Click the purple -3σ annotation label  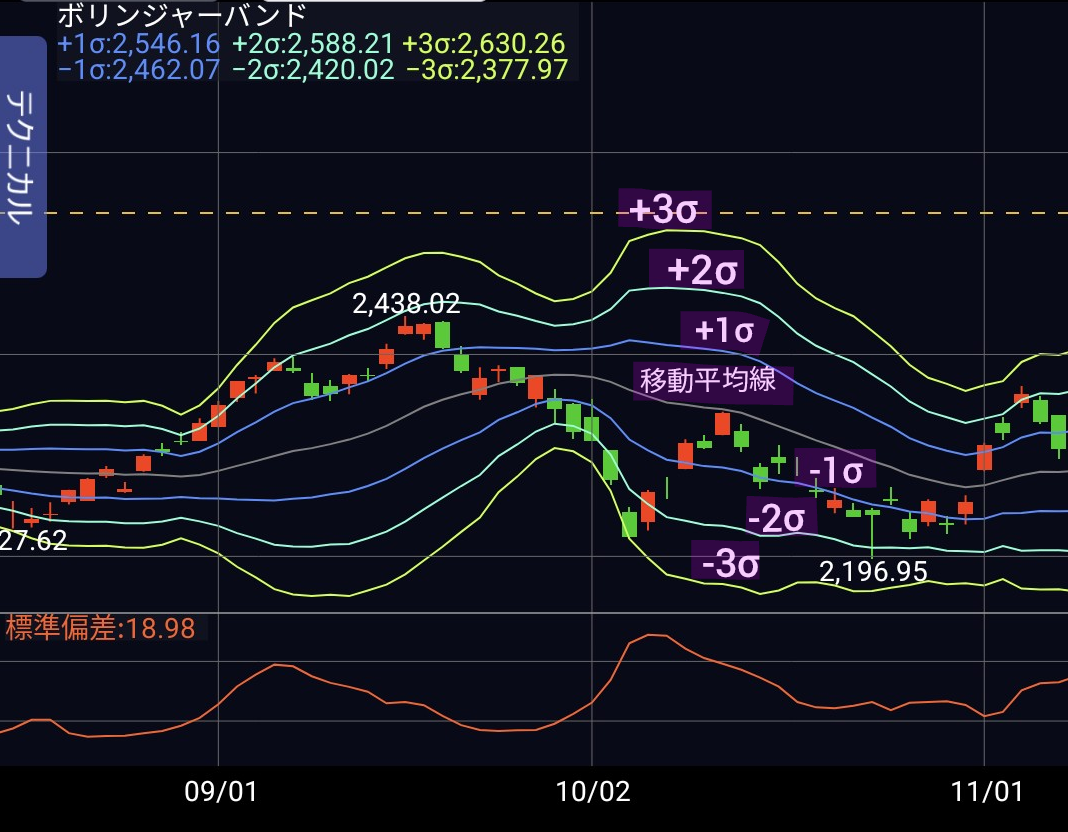727,563
